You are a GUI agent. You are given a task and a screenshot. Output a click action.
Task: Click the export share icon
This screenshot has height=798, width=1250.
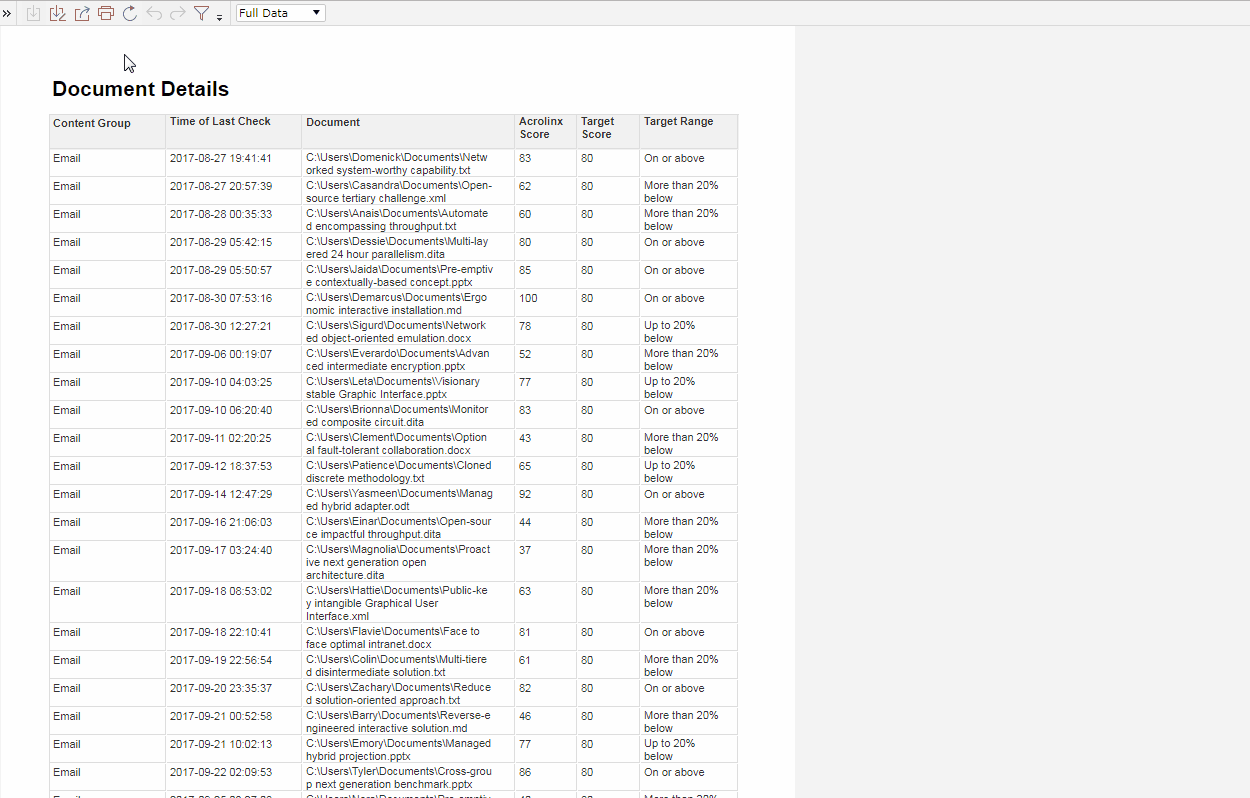[82, 13]
